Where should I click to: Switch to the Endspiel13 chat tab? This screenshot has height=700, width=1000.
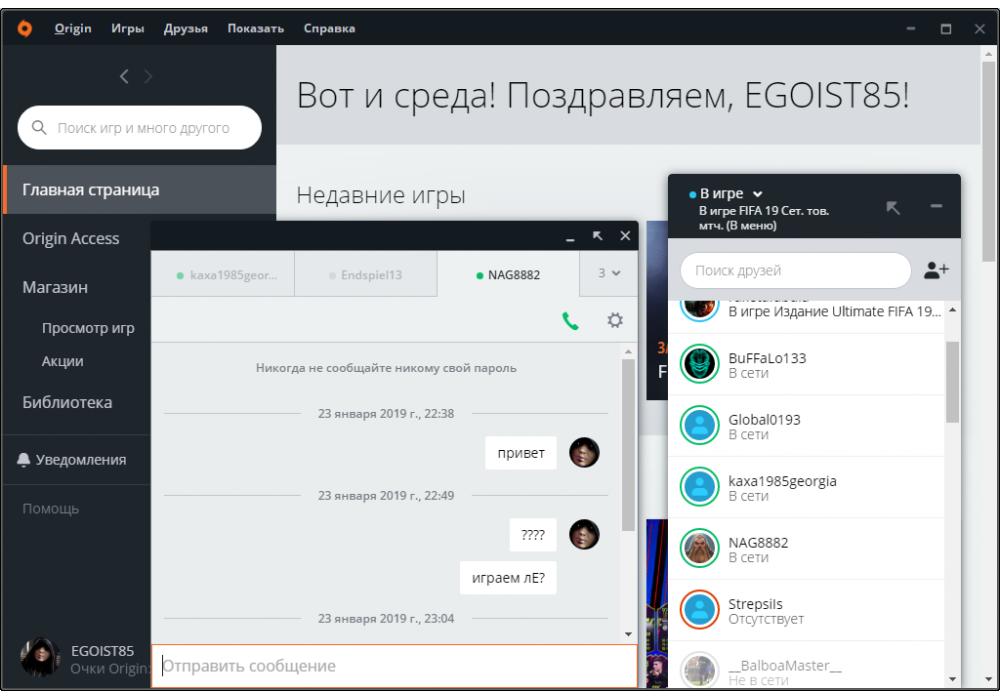pos(365,275)
